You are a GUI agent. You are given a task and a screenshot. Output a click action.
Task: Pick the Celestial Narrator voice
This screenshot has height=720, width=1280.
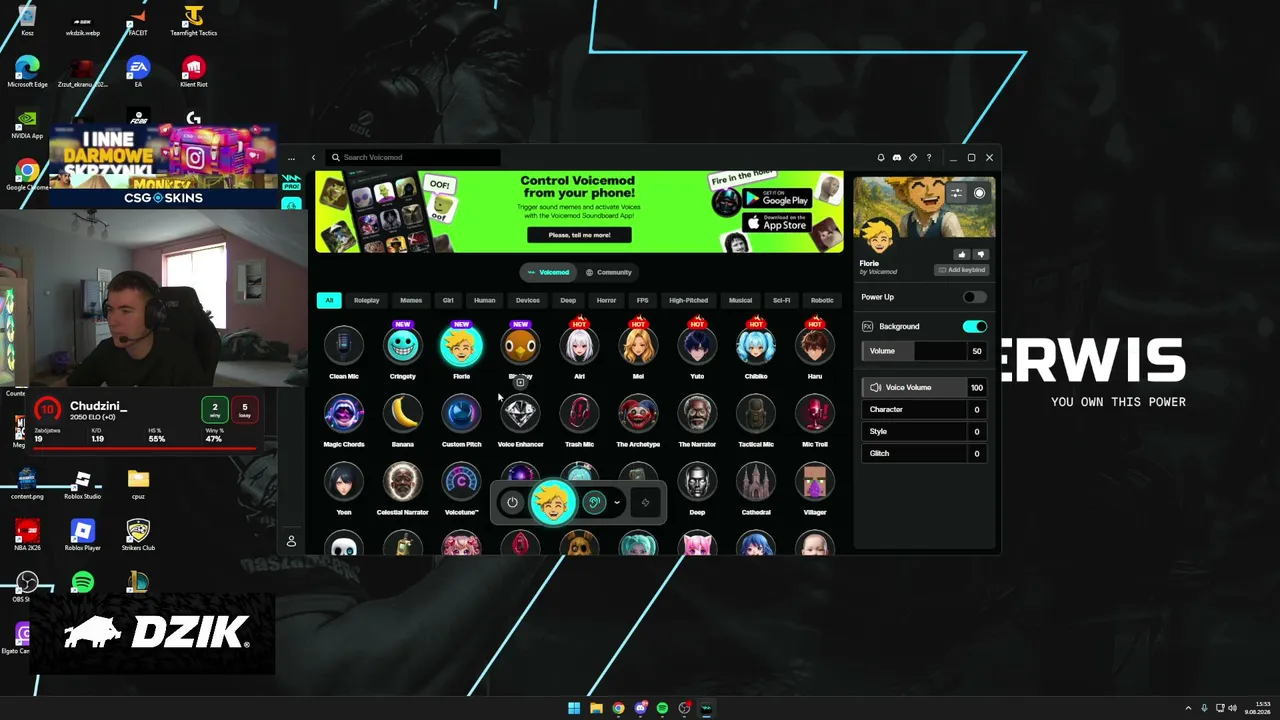tap(403, 482)
